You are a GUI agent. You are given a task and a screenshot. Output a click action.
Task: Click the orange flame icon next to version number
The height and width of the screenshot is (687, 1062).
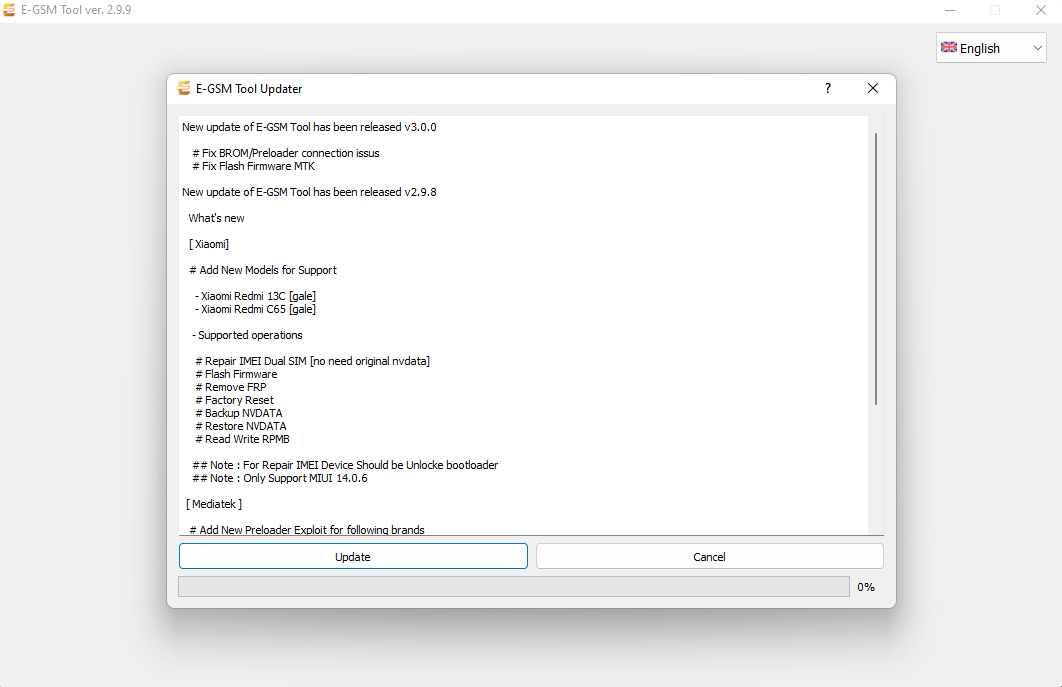coord(10,10)
